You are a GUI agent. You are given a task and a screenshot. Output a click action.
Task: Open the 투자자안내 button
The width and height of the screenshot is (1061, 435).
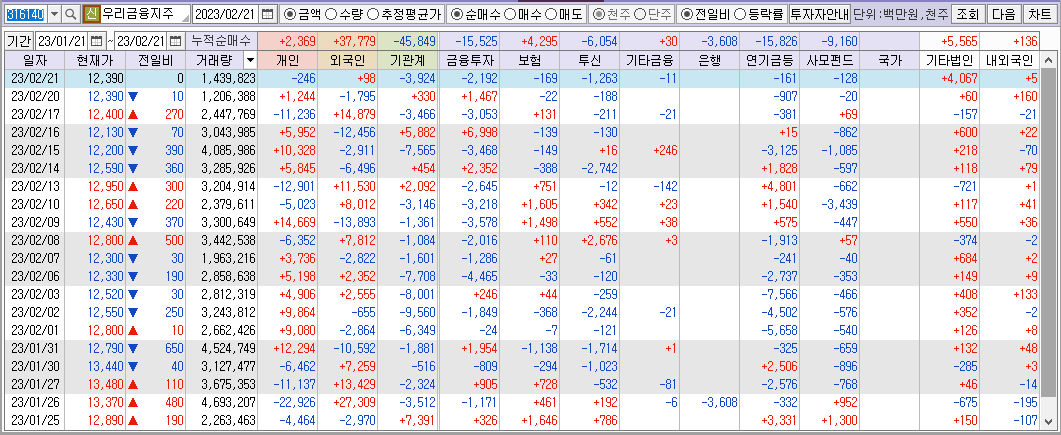tap(820, 14)
